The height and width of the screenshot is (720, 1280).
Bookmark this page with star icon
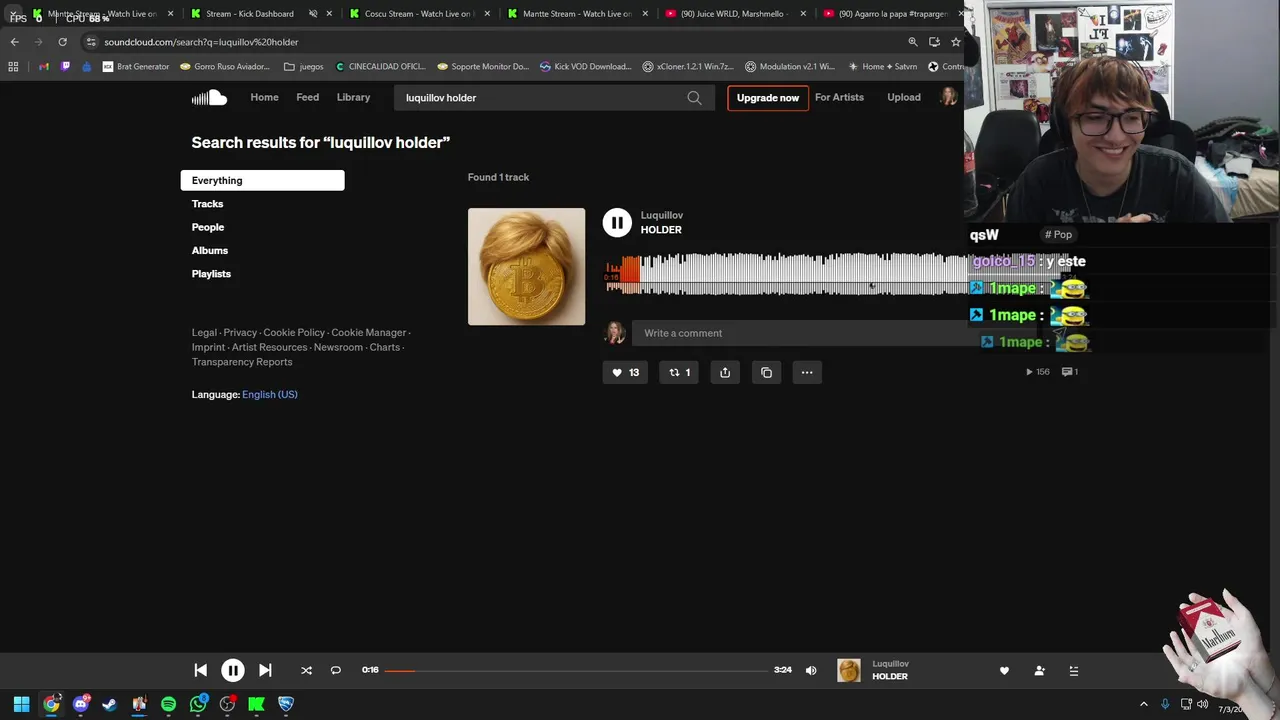956,42
